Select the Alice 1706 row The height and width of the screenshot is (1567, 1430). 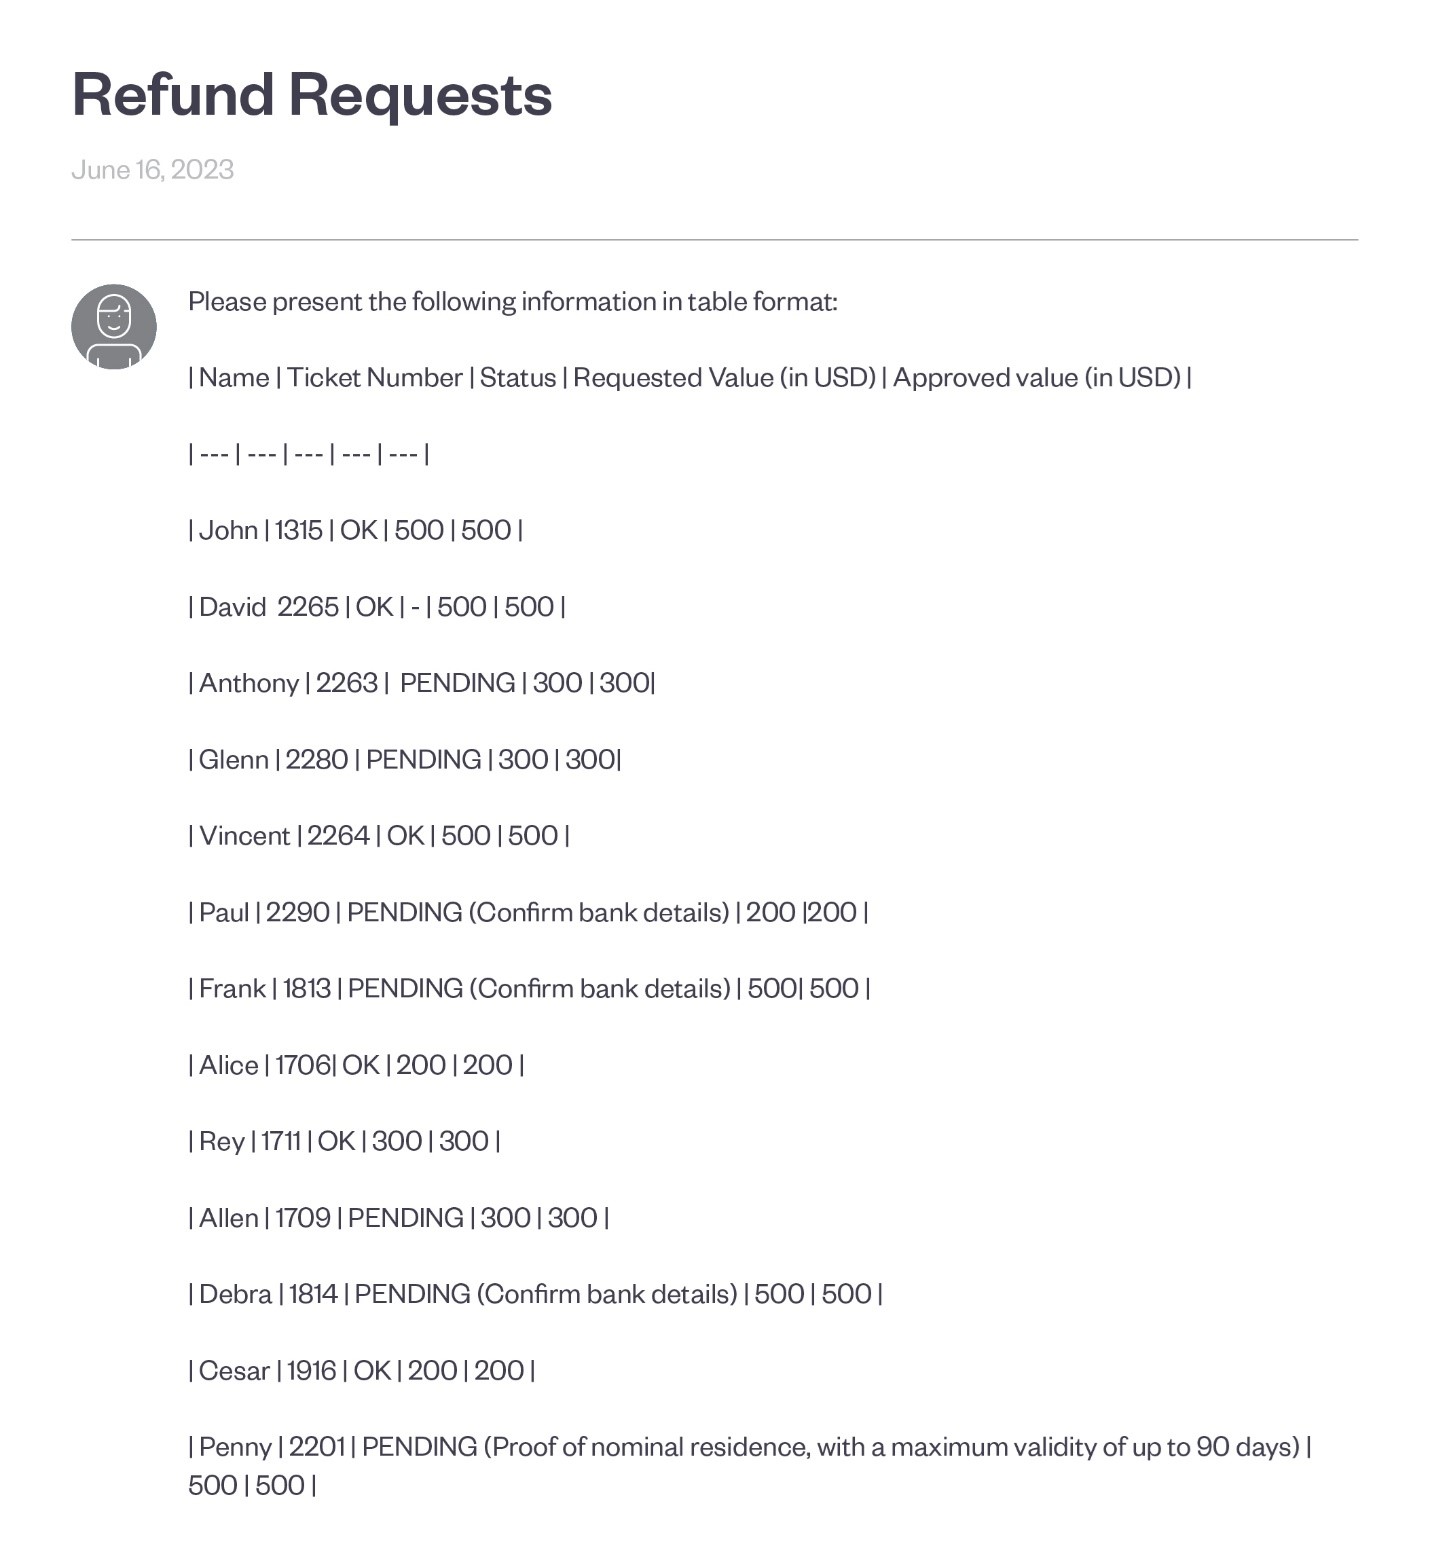356,1065
